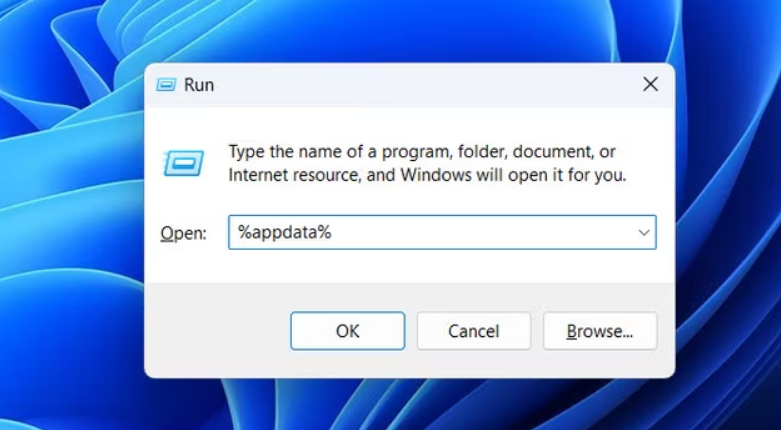Viewport: 781px width, 430px height.
Task: Expand the Open history dropdown arrow
Action: point(644,232)
